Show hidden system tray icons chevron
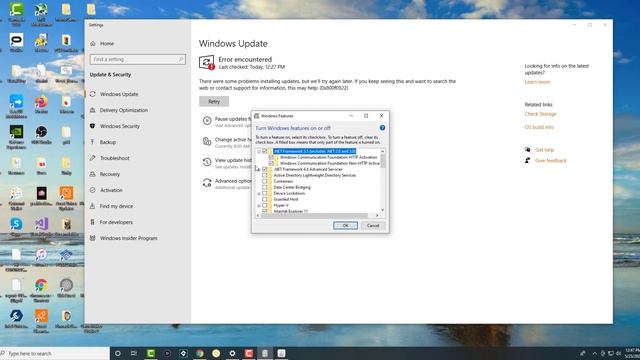The image size is (640, 360). coord(594,353)
